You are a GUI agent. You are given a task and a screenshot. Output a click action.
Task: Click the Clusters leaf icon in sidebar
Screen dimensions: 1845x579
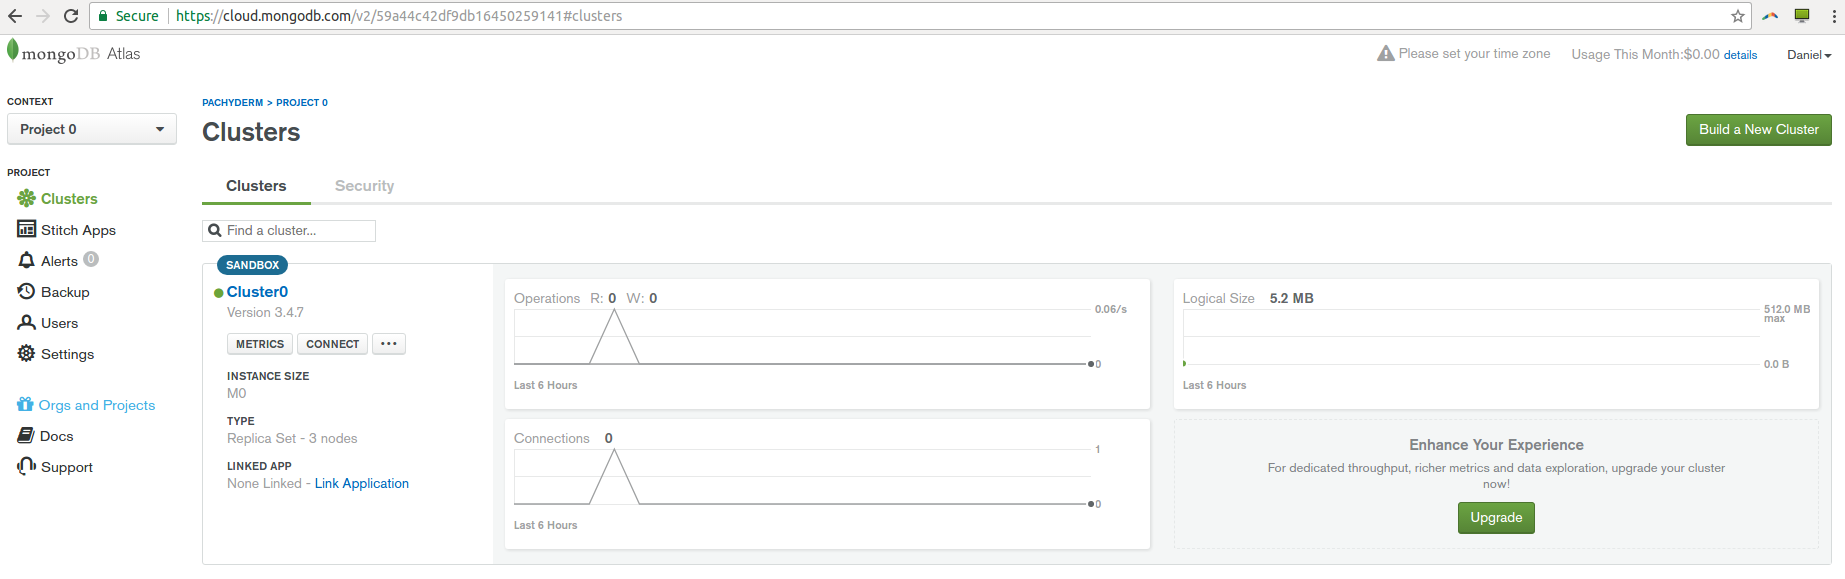tap(26, 198)
